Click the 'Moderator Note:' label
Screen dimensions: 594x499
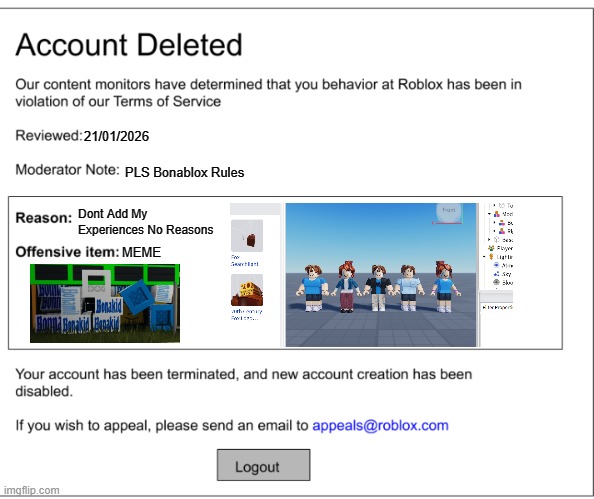click(x=67, y=170)
